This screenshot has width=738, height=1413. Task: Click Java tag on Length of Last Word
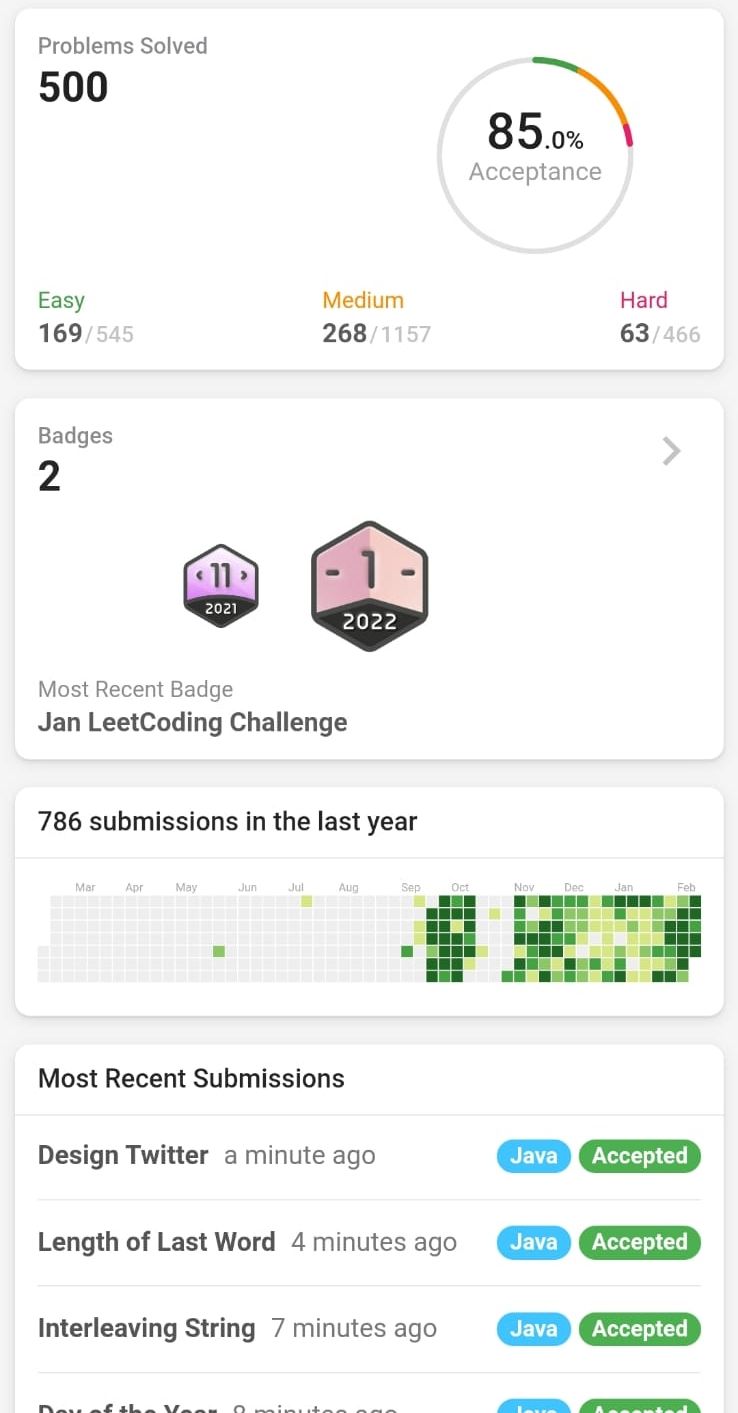coord(534,1242)
